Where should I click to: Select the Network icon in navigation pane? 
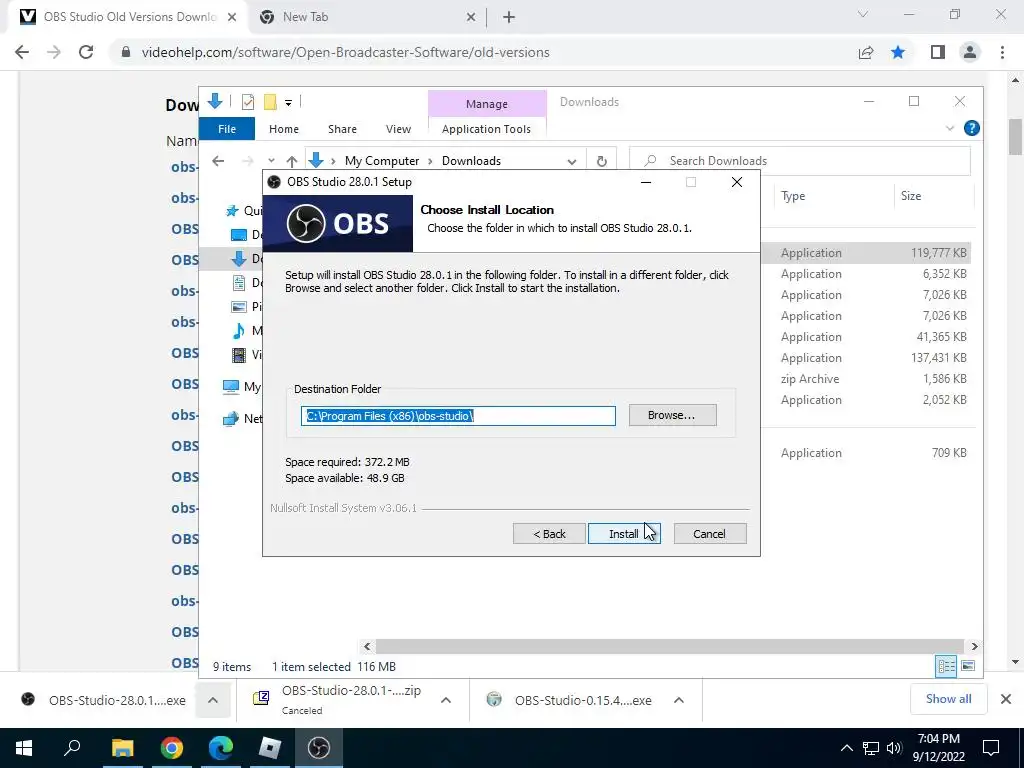(231, 419)
